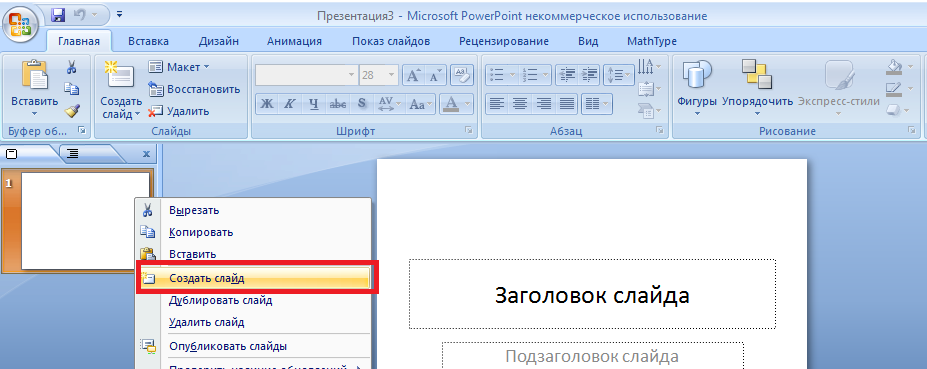Paste using the ribbon Вставить button

coord(34,88)
